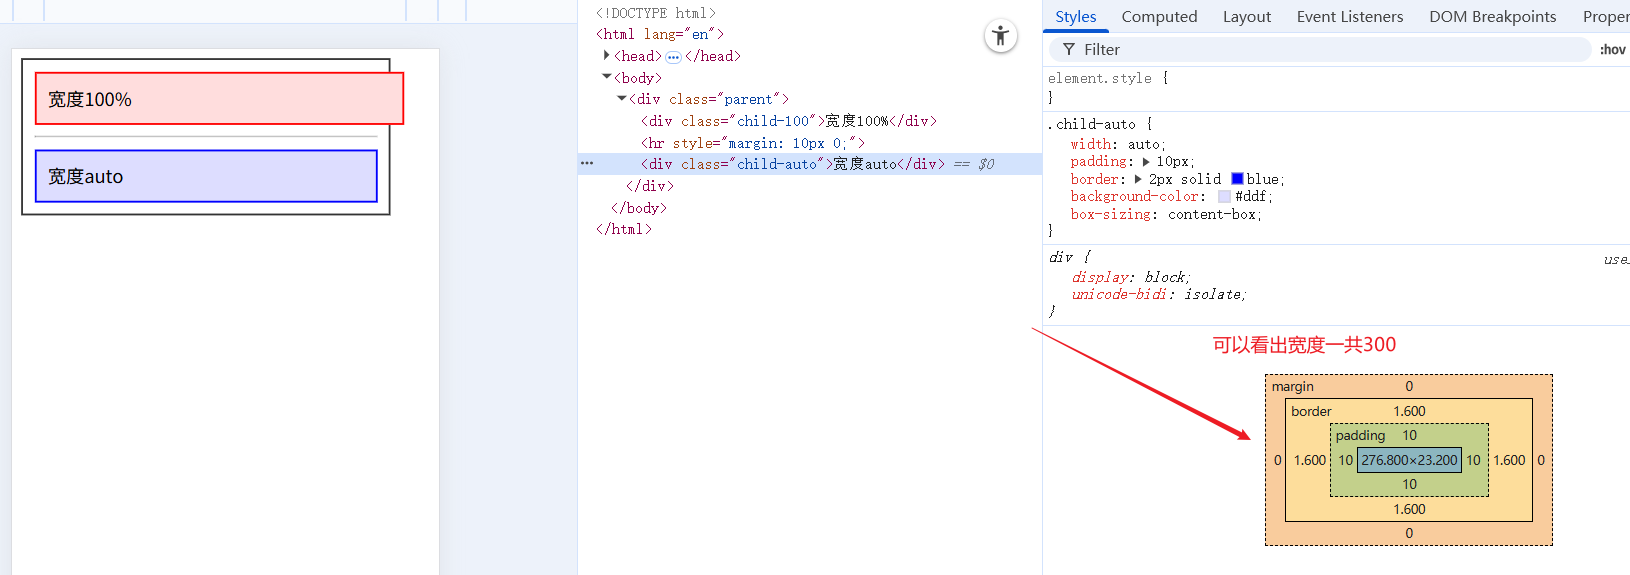Viewport: 1630px width, 575px height.
Task: Open the blue border color swatch
Action: [1237, 179]
